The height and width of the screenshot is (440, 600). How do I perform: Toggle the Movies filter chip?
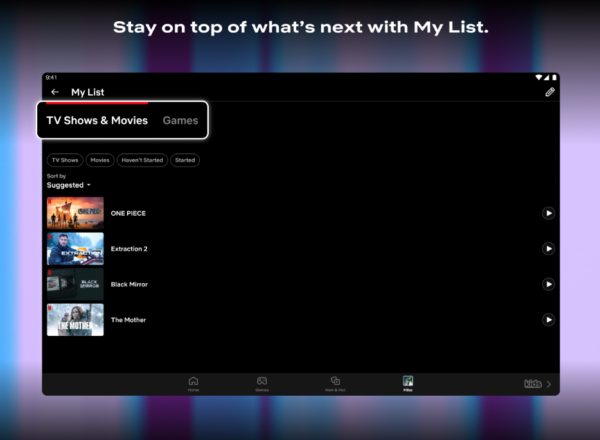[100, 160]
